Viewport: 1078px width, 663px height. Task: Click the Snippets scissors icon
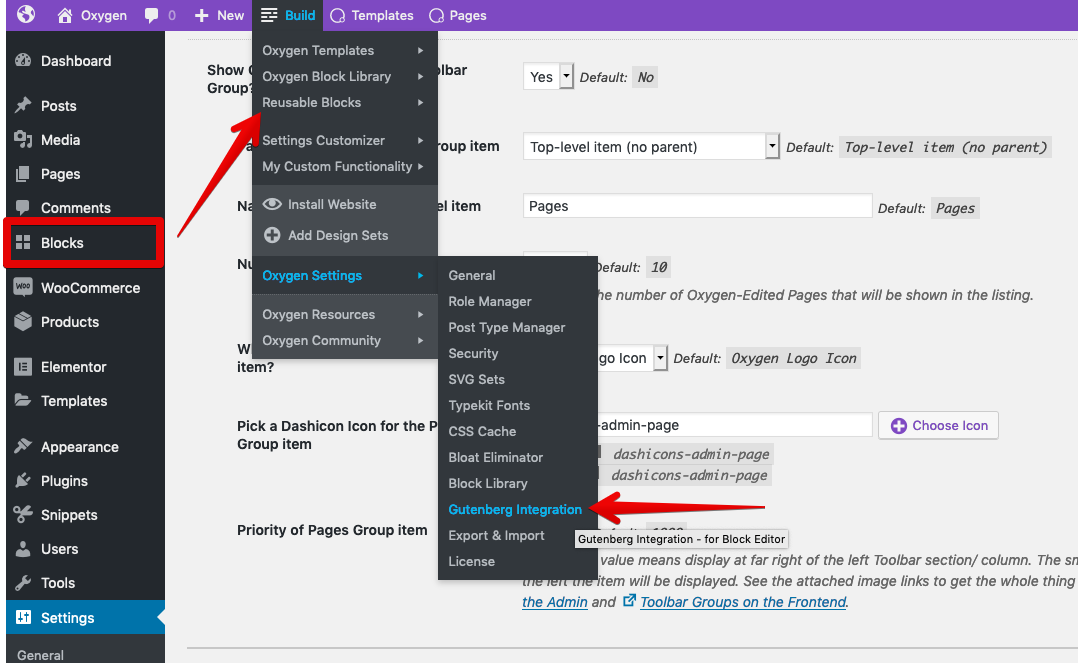pos(23,514)
